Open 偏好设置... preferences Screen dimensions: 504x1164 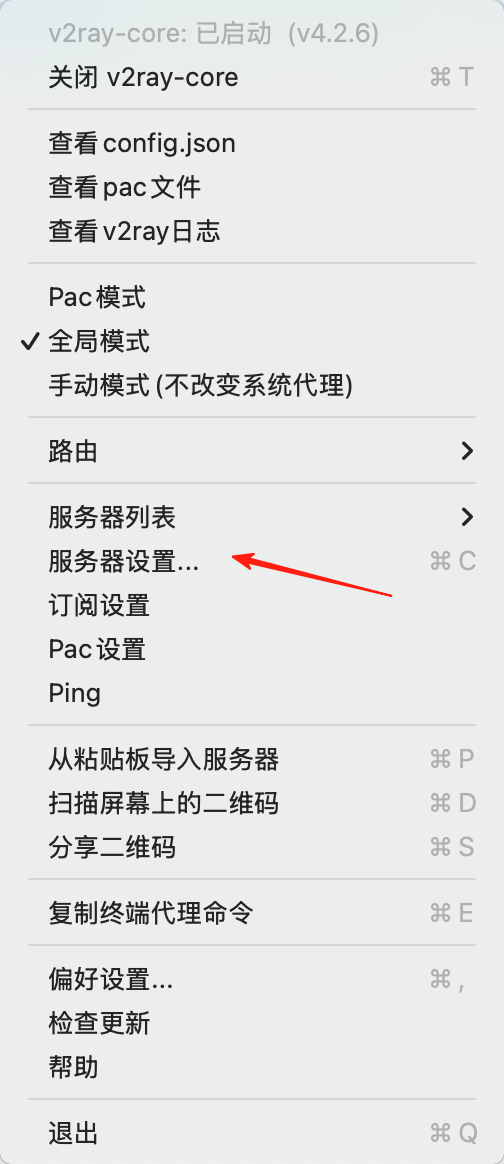(x=252, y=979)
